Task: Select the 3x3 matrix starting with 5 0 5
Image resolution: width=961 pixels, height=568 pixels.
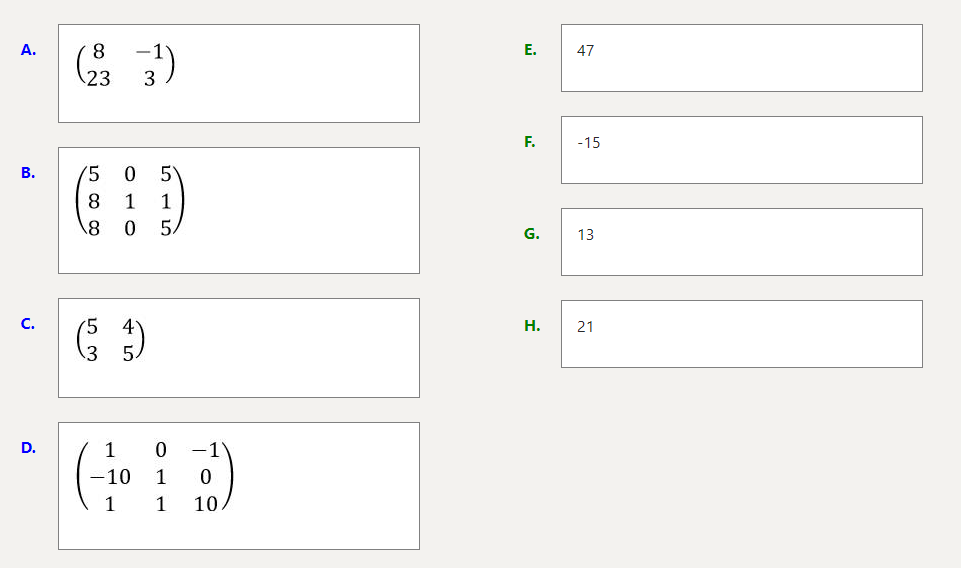Action: pyautogui.click(x=238, y=210)
